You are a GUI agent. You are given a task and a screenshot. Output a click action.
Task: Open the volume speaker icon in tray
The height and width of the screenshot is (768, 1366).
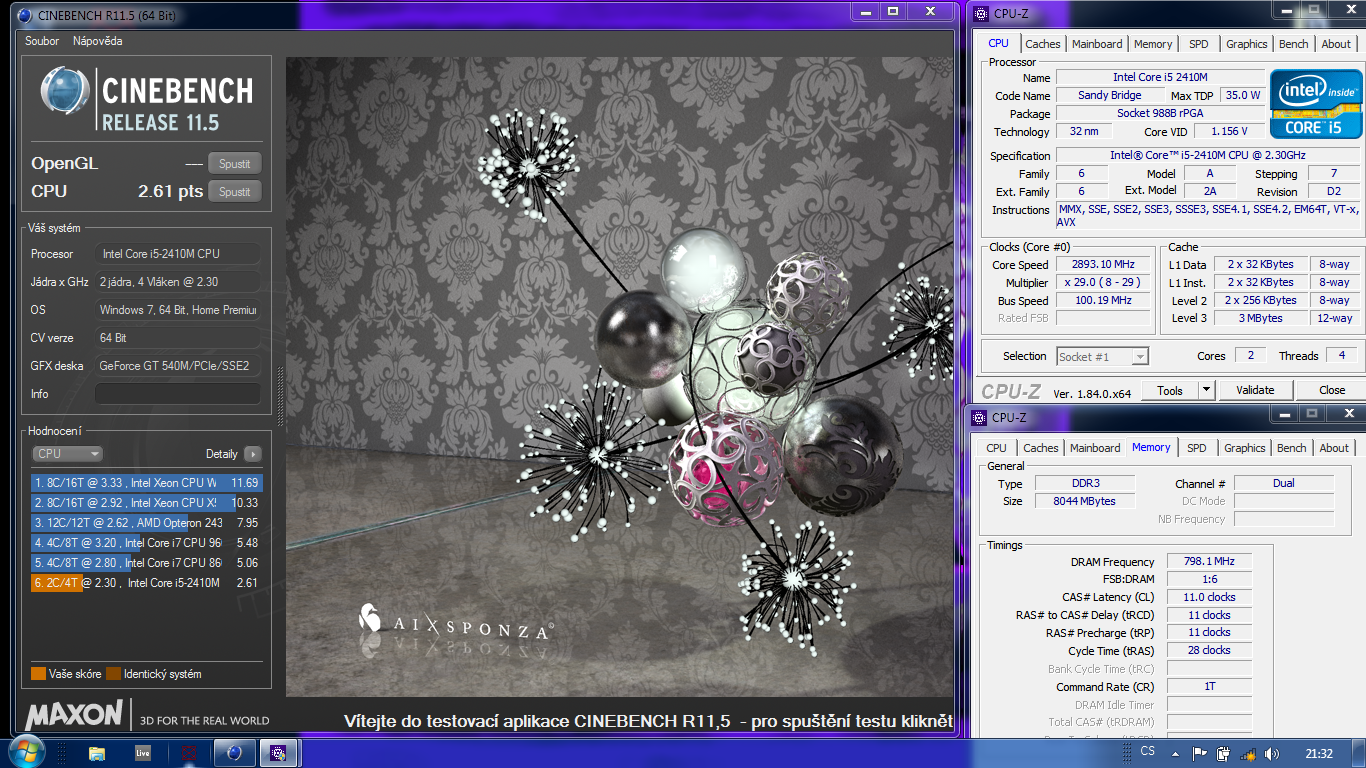(x=1272, y=753)
